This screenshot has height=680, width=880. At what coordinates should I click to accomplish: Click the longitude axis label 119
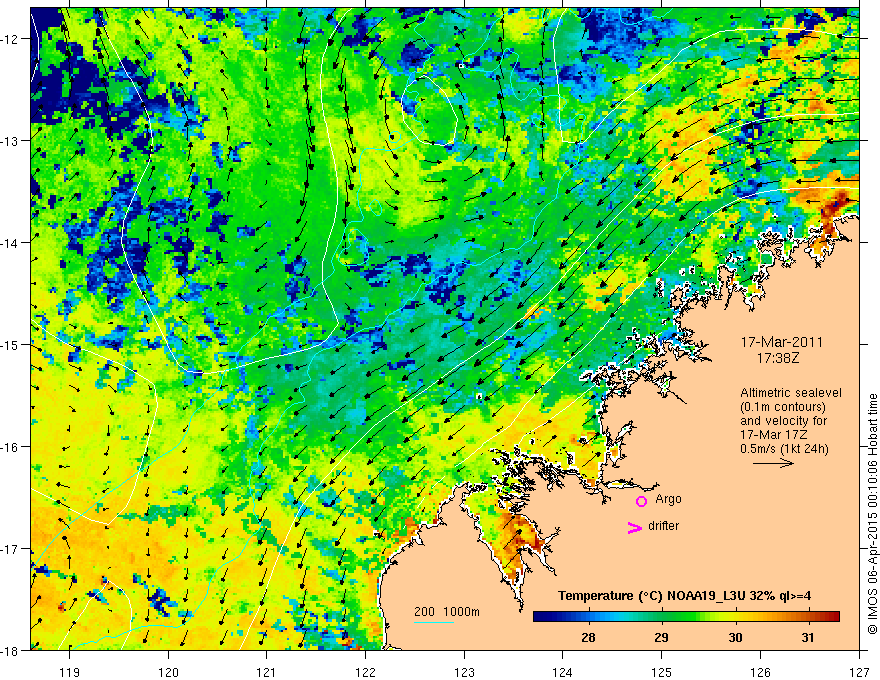tap(70, 672)
